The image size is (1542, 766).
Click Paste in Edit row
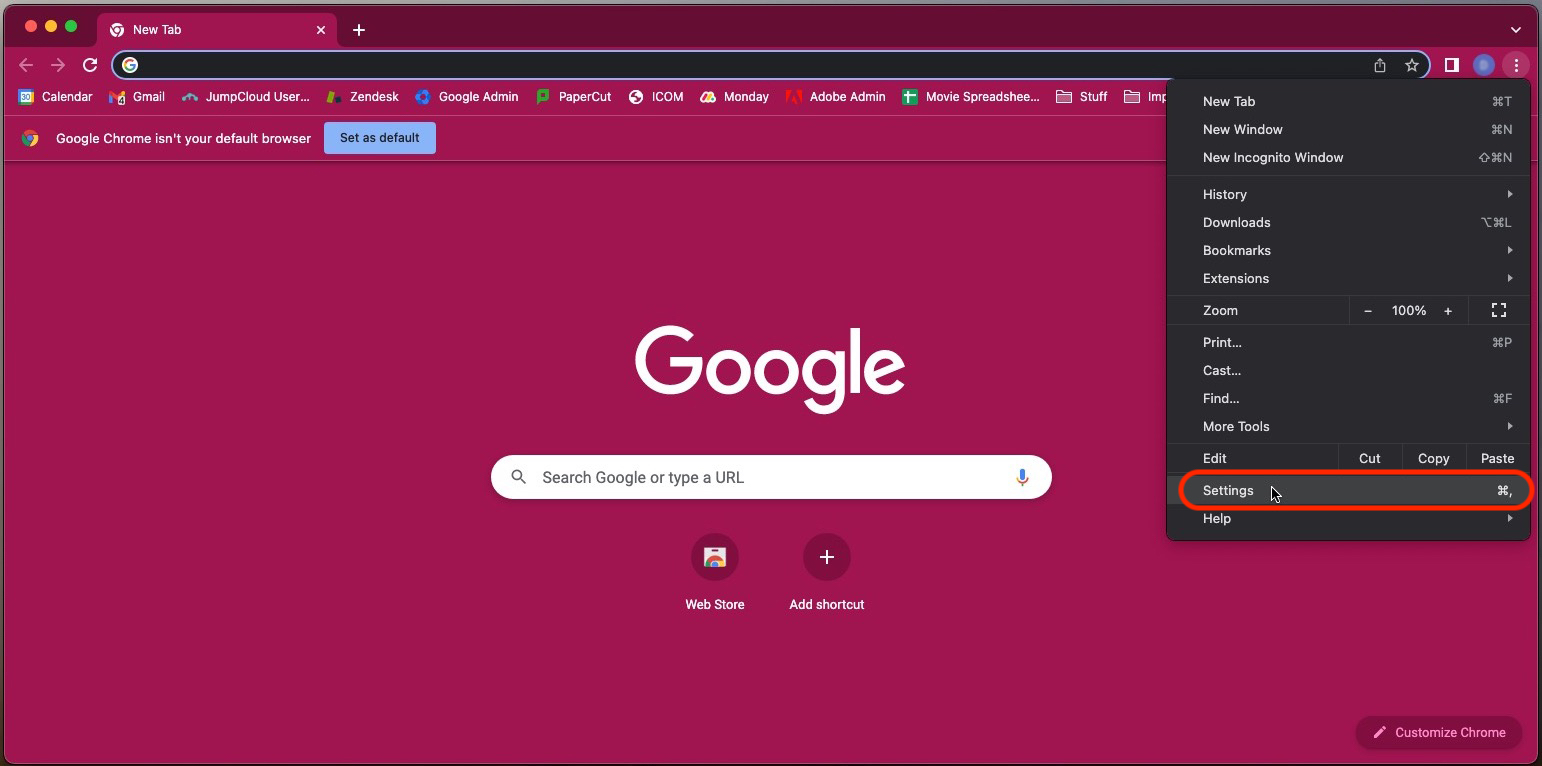click(x=1497, y=458)
